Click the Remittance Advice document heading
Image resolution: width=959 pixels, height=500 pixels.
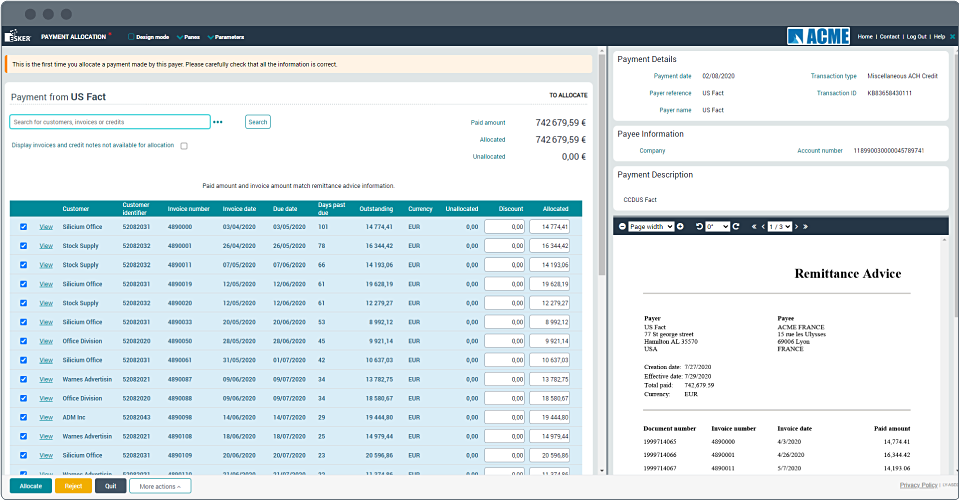[848, 274]
